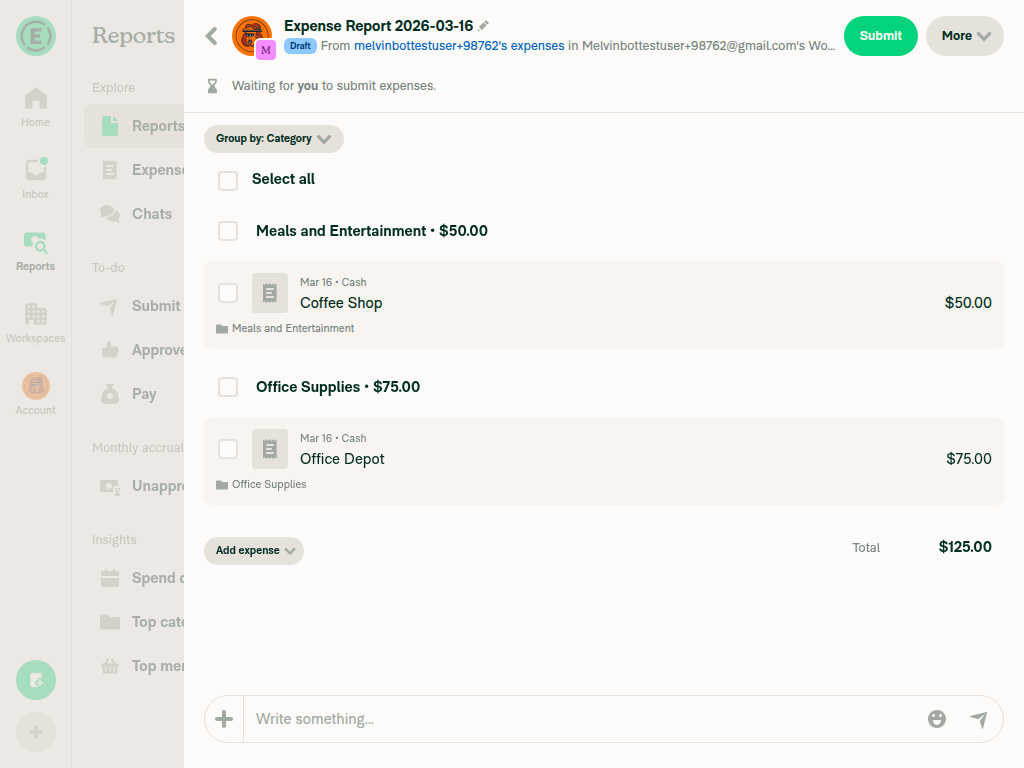Open the Group by: Category dropdown
The width and height of the screenshot is (1024, 768).
pyautogui.click(x=273, y=139)
